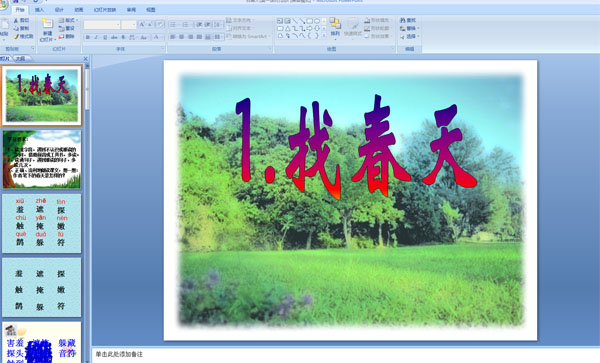Switch to the Design ribbon tab
600x363 pixels.
[59, 10]
